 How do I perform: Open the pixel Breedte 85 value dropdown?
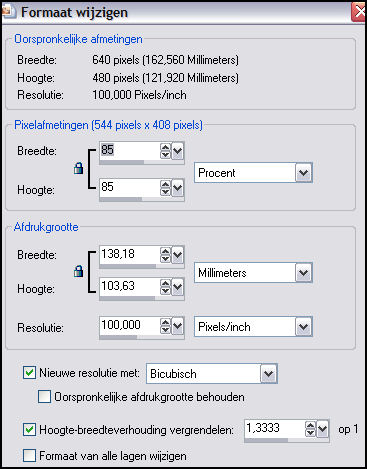tap(178, 151)
